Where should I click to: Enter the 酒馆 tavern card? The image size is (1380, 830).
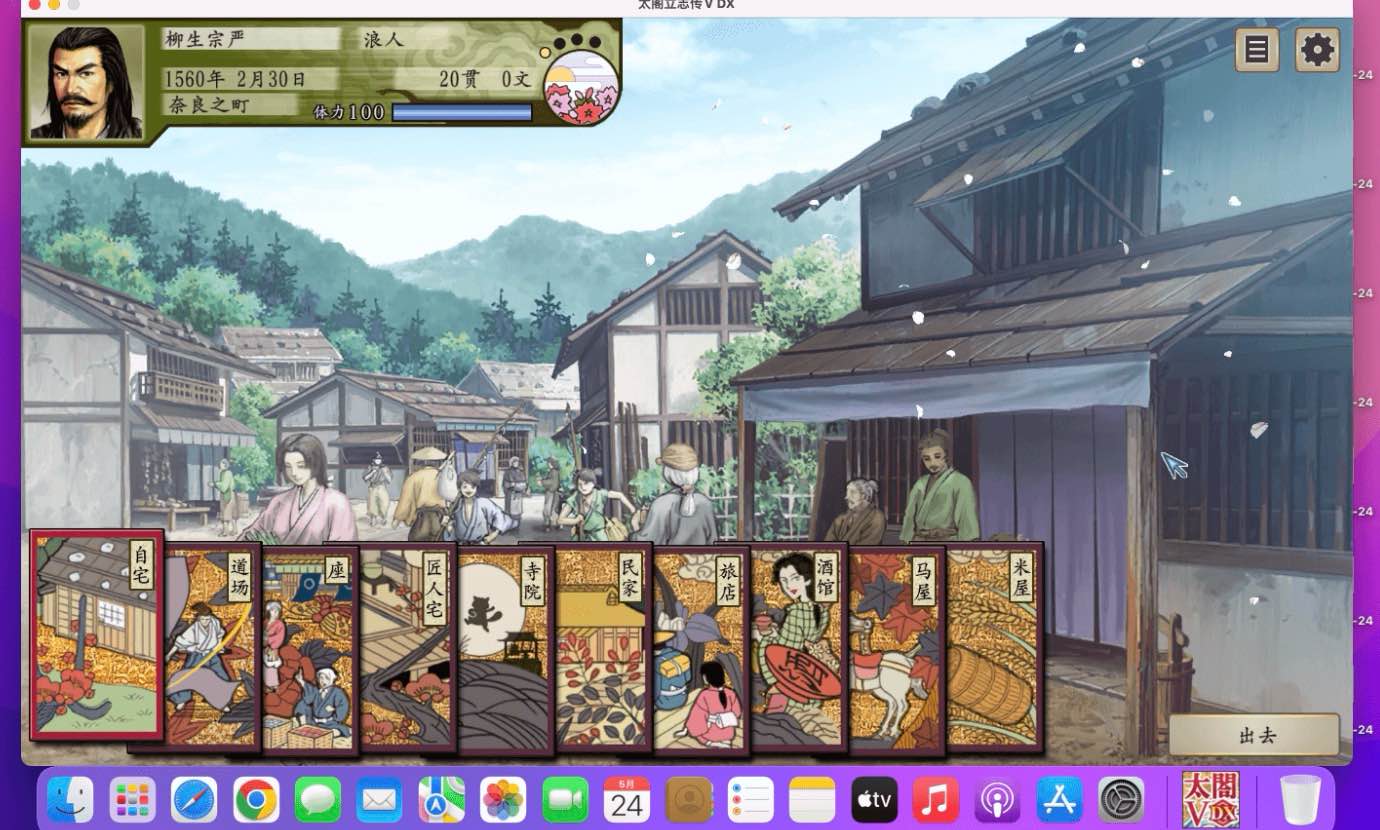click(x=798, y=650)
